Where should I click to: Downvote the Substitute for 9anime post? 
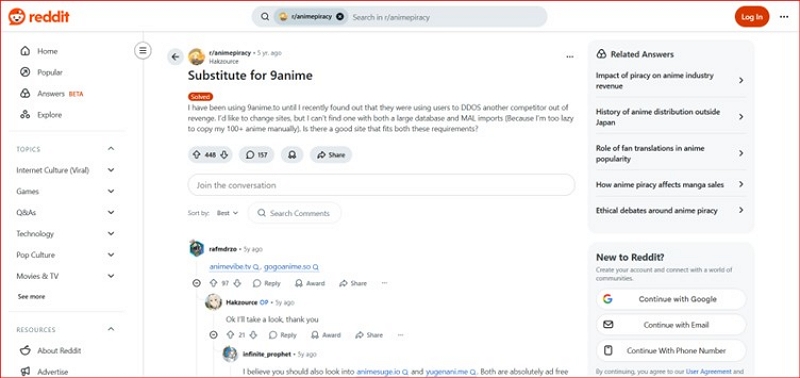[x=224, y=155]
